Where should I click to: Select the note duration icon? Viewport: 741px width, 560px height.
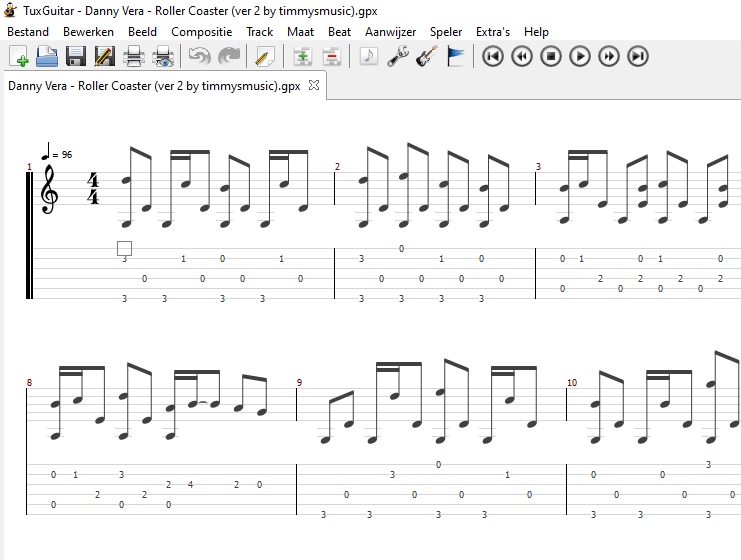click(x=369, y=56)
